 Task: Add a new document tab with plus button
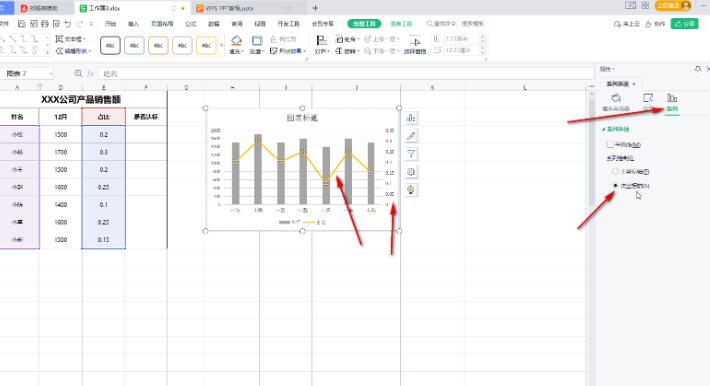coord(316,8)
